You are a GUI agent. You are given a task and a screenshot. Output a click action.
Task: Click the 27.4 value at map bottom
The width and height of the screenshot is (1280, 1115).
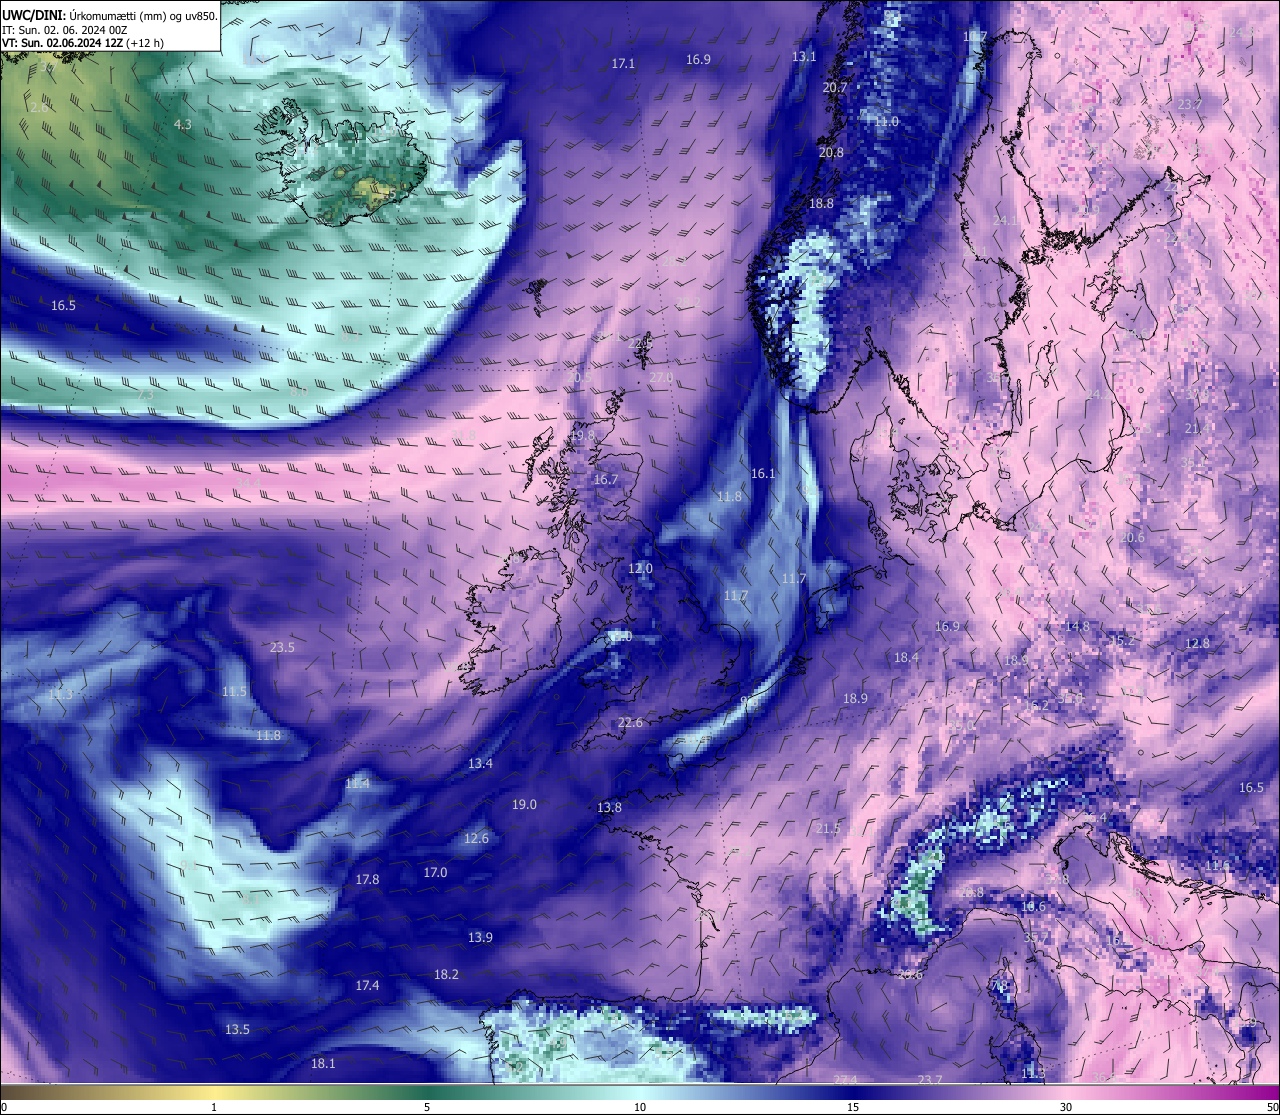coord(846,1080)
